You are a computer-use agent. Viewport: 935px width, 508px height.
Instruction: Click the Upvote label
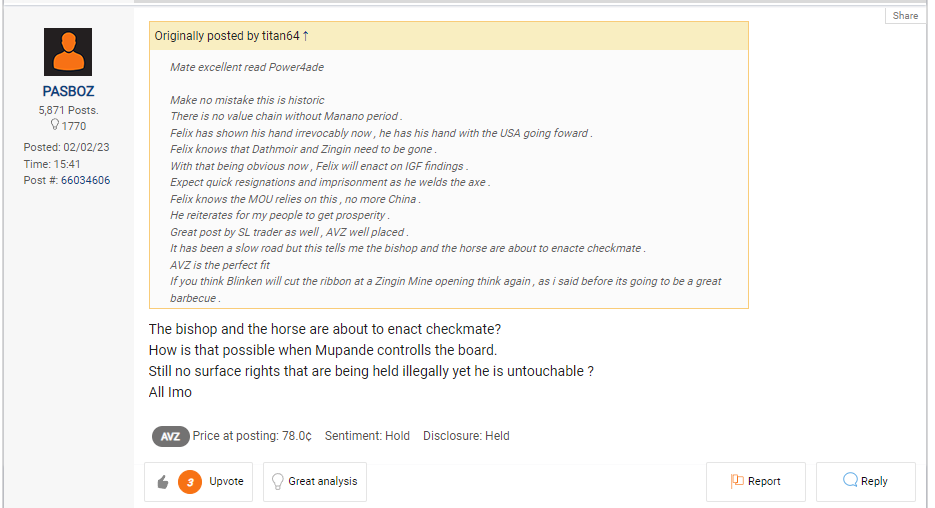click(x=226, y=482)
